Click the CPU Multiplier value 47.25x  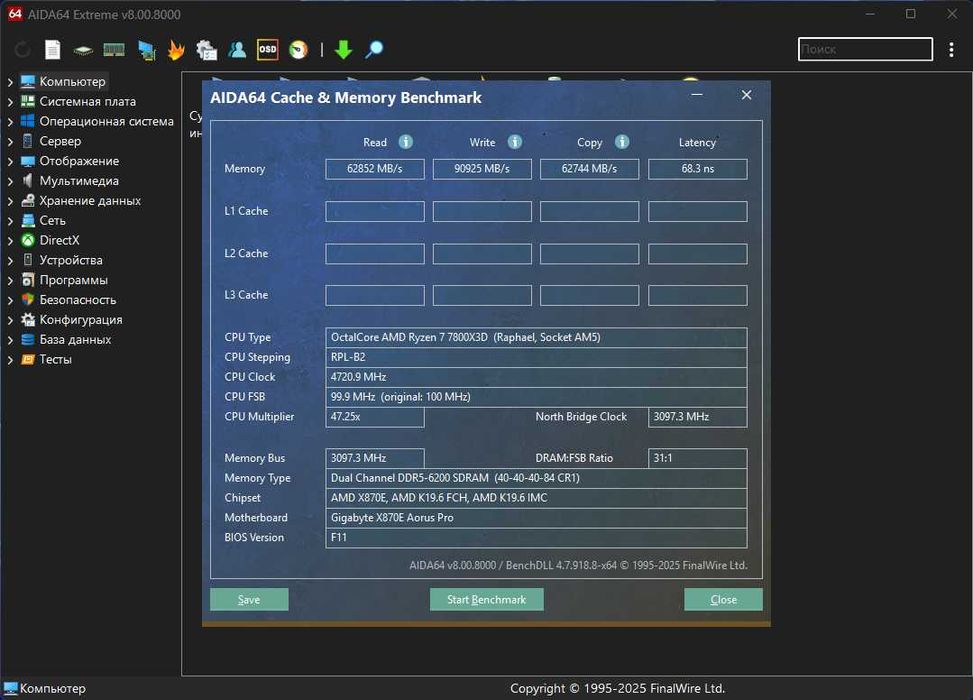coord(375,417)
